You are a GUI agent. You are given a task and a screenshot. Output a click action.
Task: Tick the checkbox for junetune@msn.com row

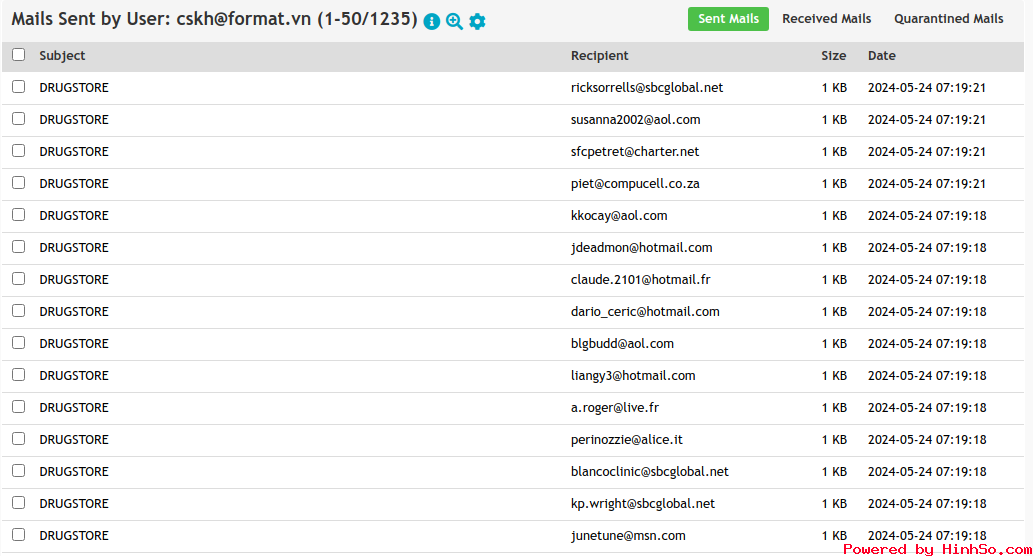[x=18, y=534]
